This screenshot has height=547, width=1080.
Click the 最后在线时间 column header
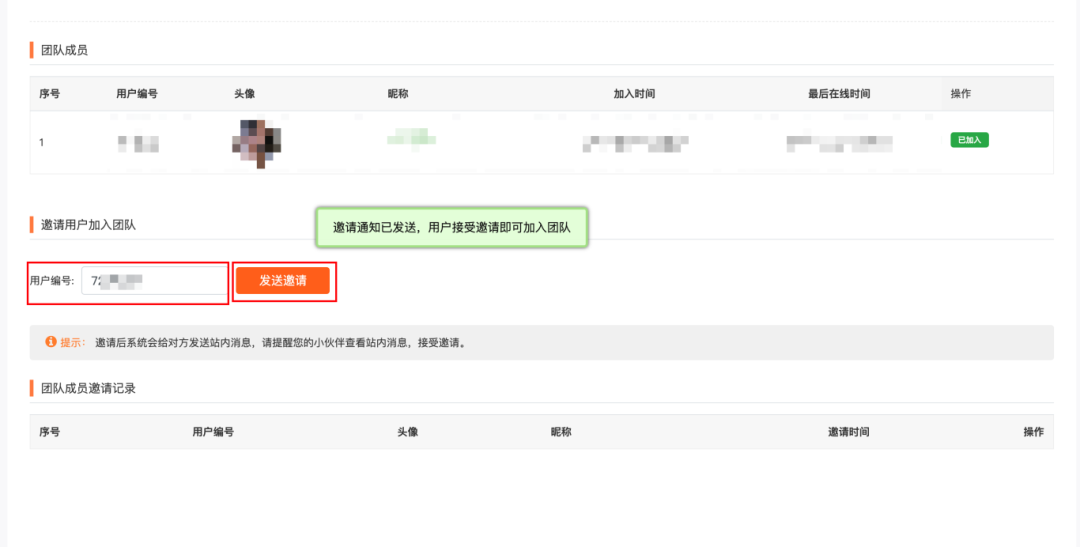click(x=839, y=94)
